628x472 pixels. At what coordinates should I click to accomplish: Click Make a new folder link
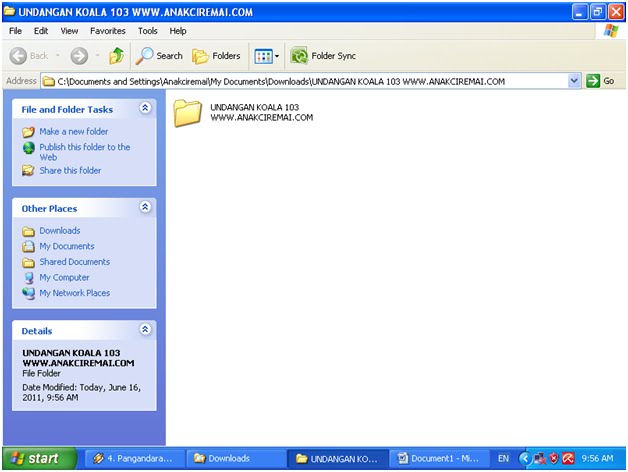coord(74,131)
